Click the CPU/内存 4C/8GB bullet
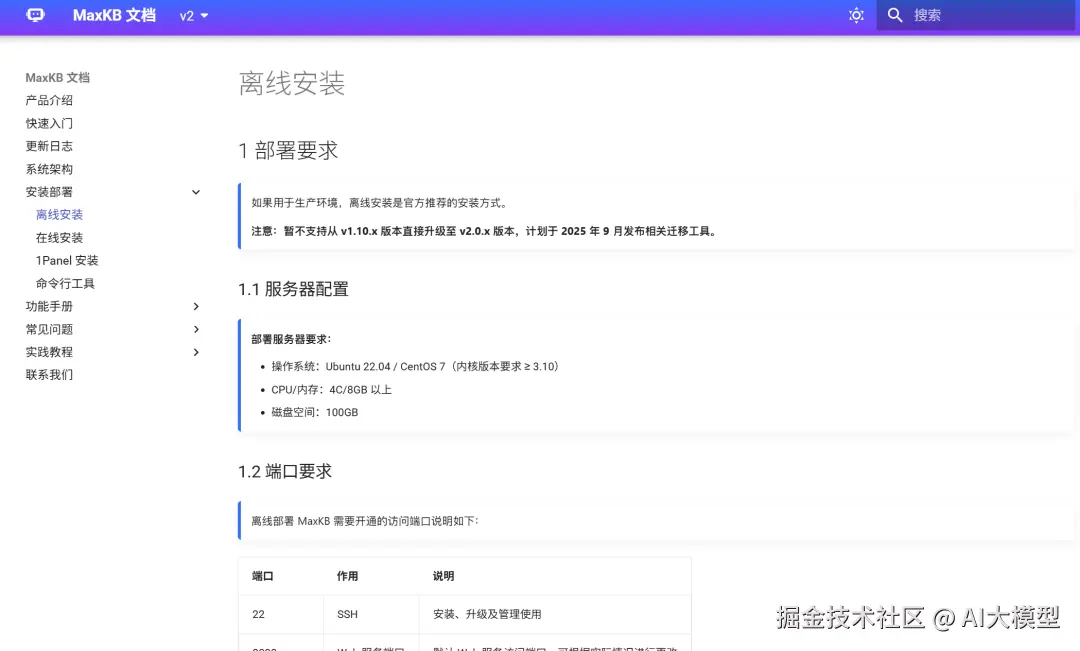Image resolution: width=1080 pixels, height=651 pixels. point(331,390)
